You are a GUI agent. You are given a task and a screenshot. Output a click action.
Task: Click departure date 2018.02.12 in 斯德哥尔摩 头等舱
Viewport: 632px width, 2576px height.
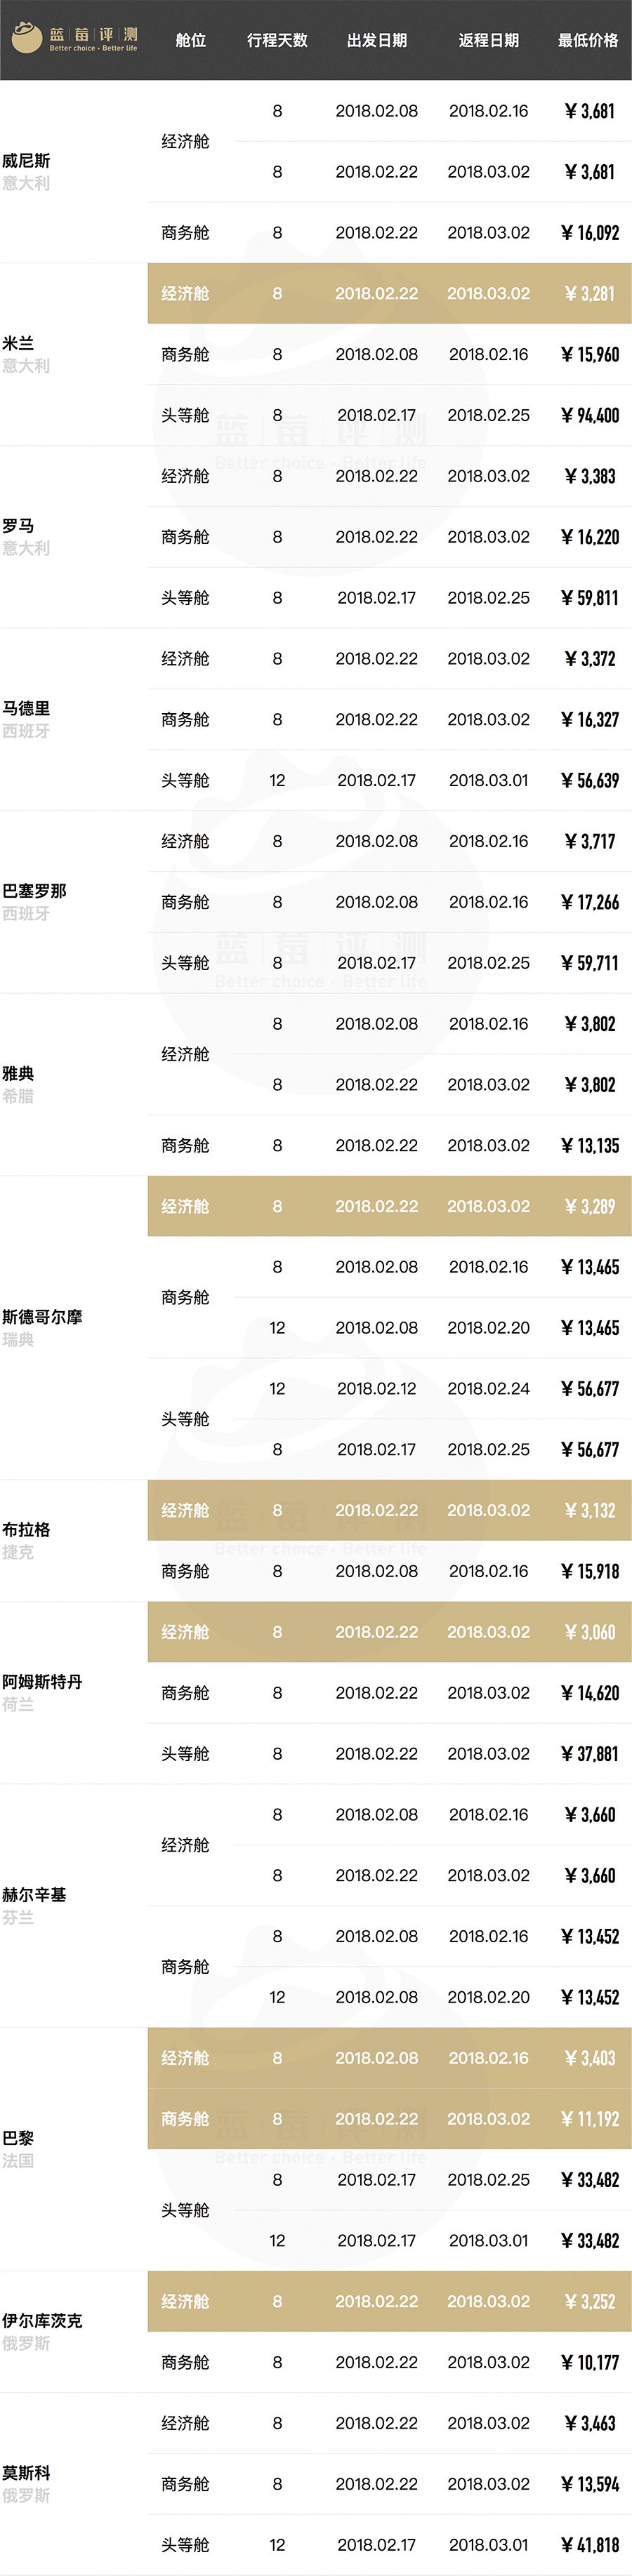pos(377,1388)
